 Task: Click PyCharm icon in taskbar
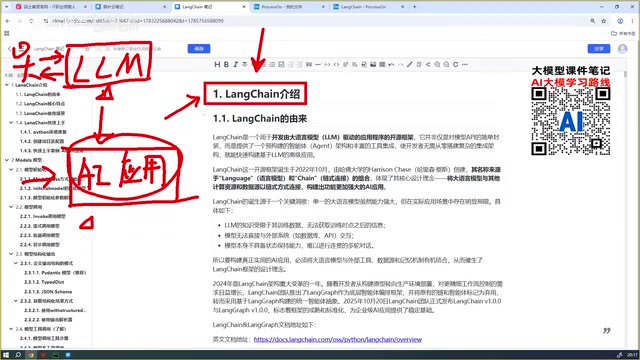(56, 355)
